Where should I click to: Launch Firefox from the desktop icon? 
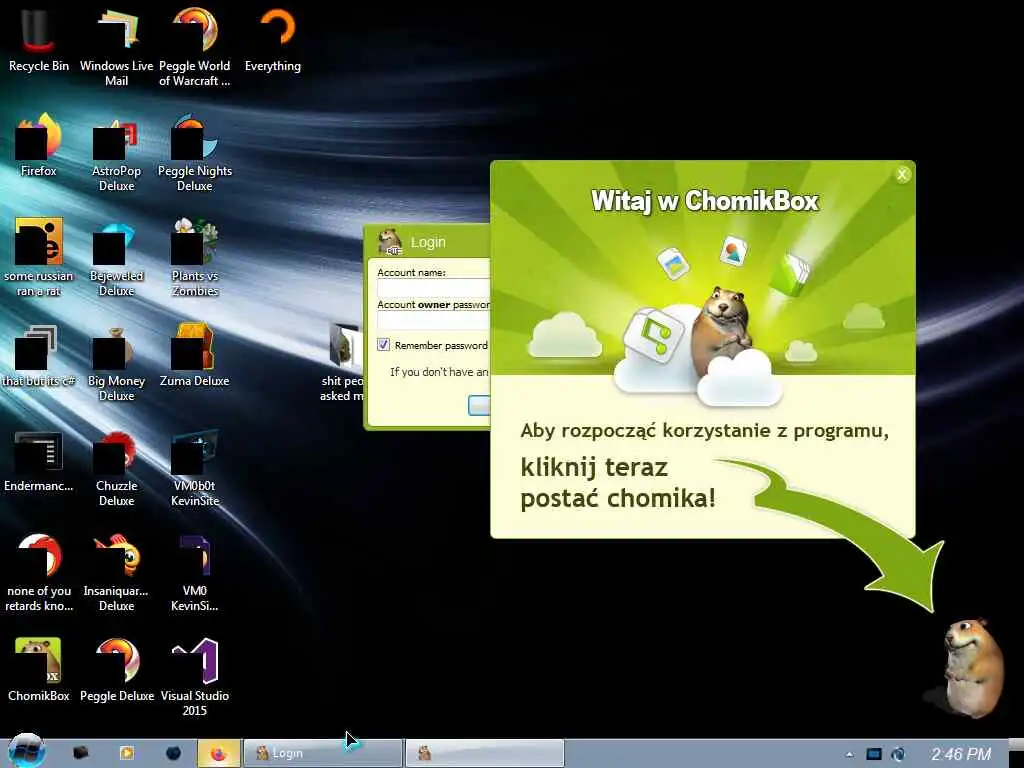click(39, 145)
